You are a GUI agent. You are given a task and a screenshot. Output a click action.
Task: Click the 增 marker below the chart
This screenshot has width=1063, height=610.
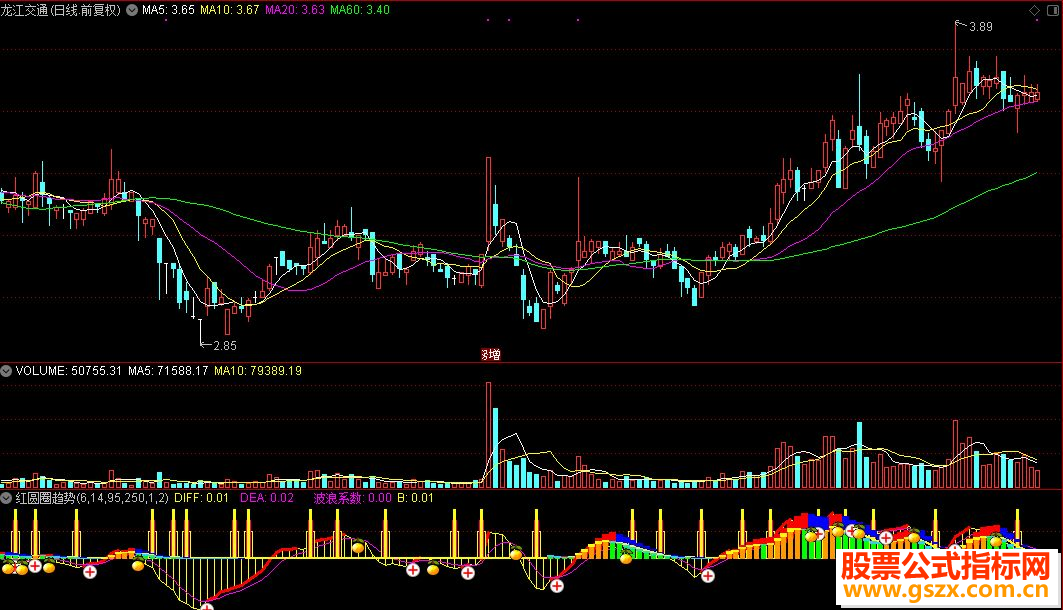pyautogui.click(x=491, y=354)
